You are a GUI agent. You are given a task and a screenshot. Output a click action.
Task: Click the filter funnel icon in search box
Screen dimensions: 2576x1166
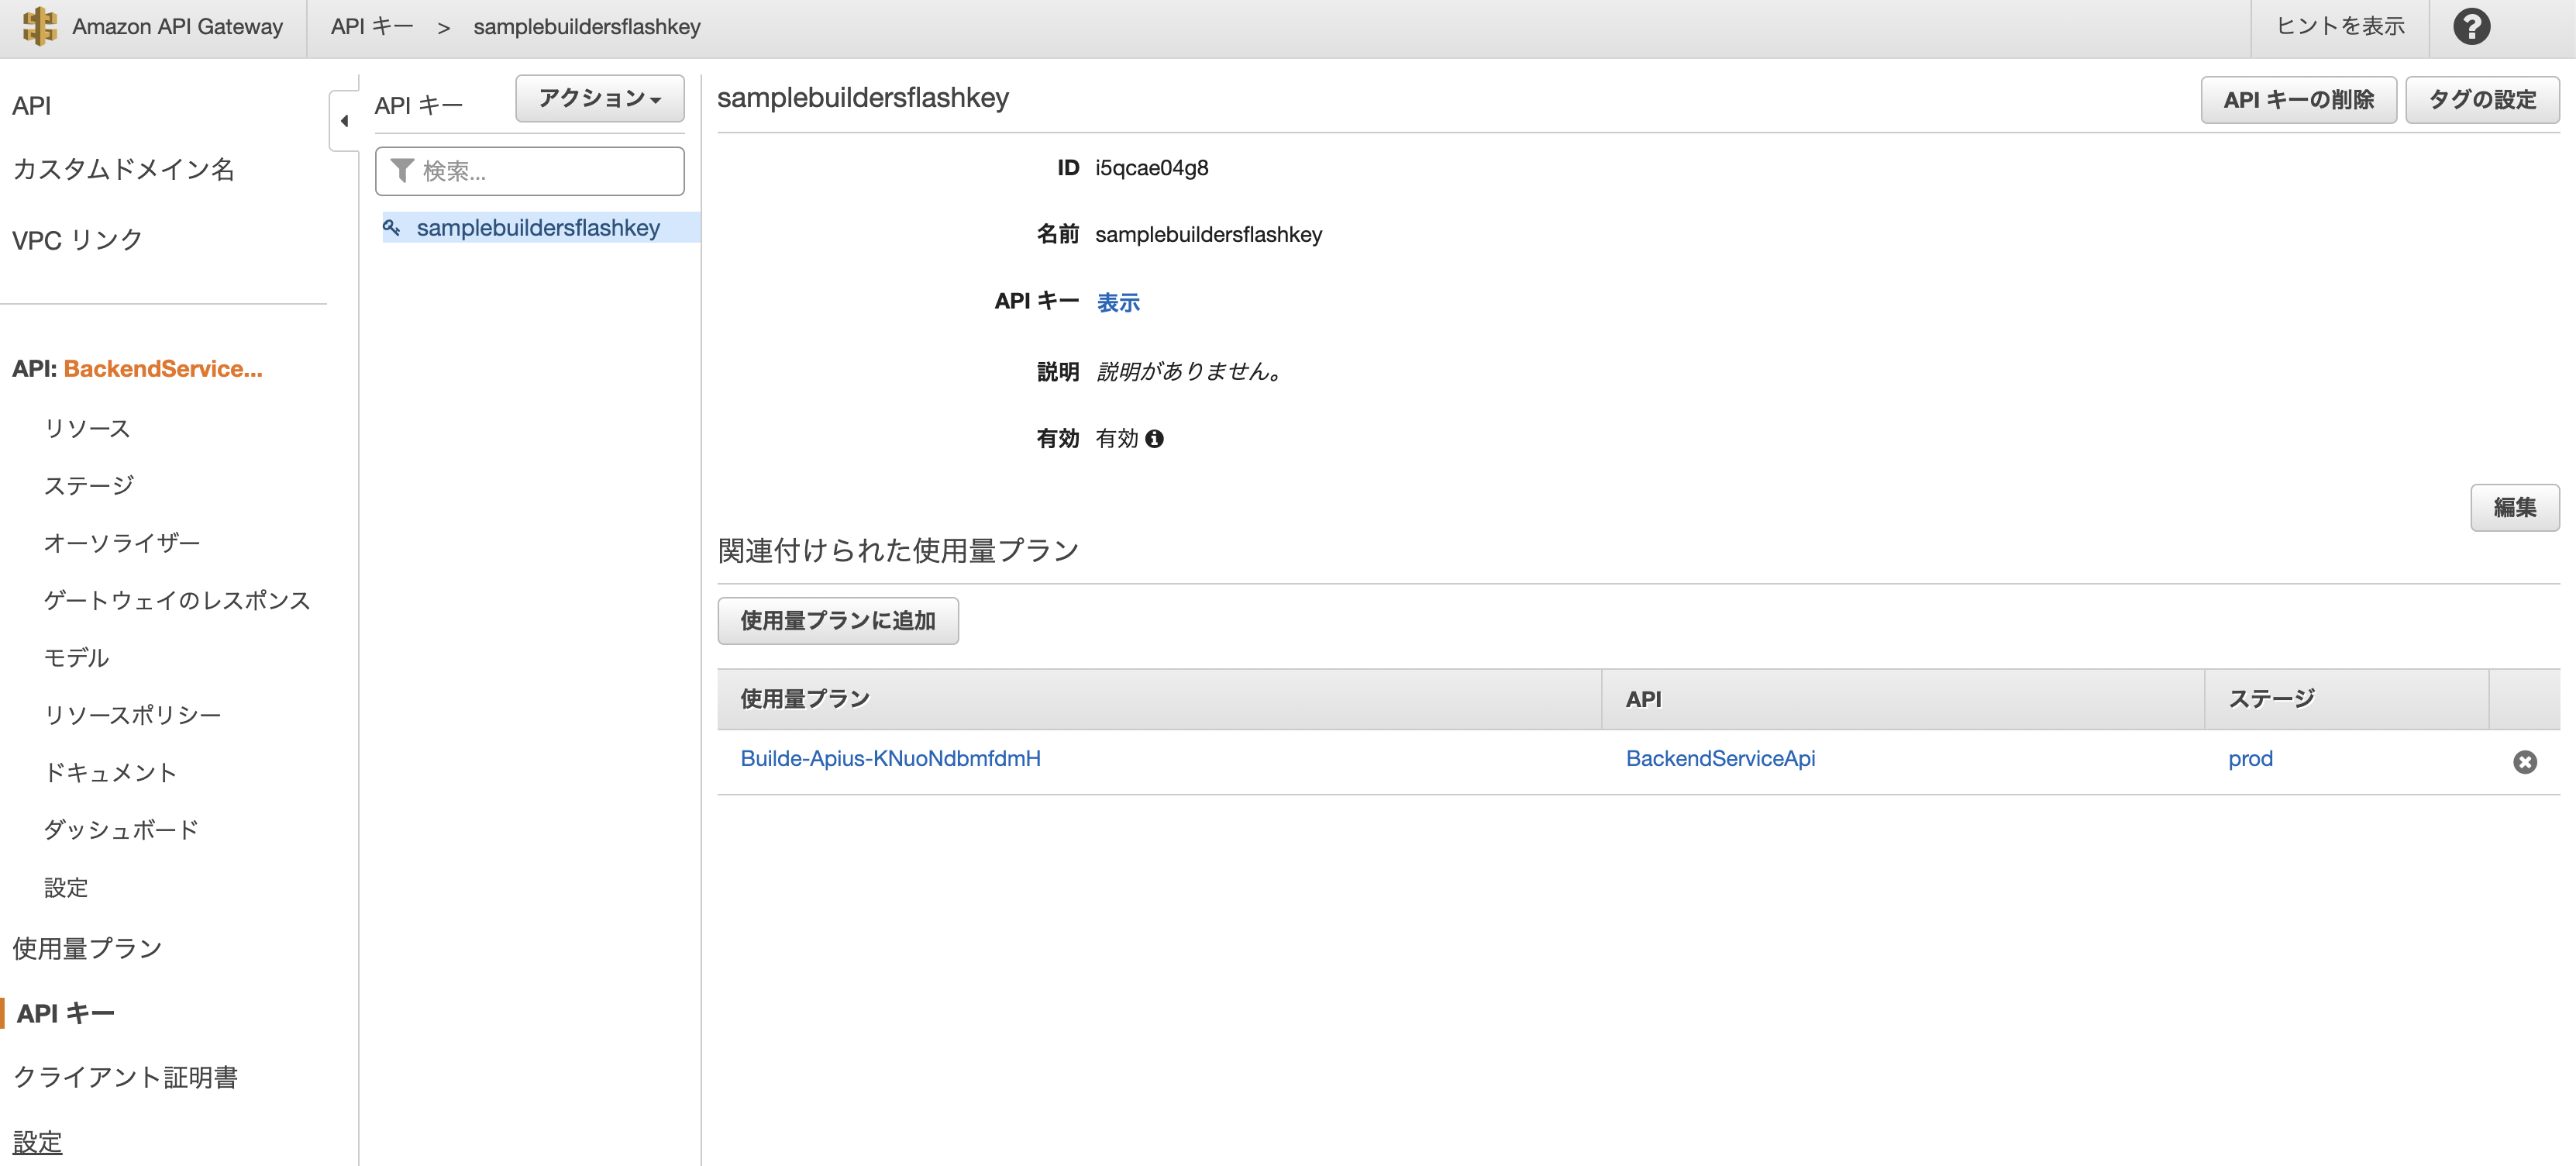click(x=402, y=171)
